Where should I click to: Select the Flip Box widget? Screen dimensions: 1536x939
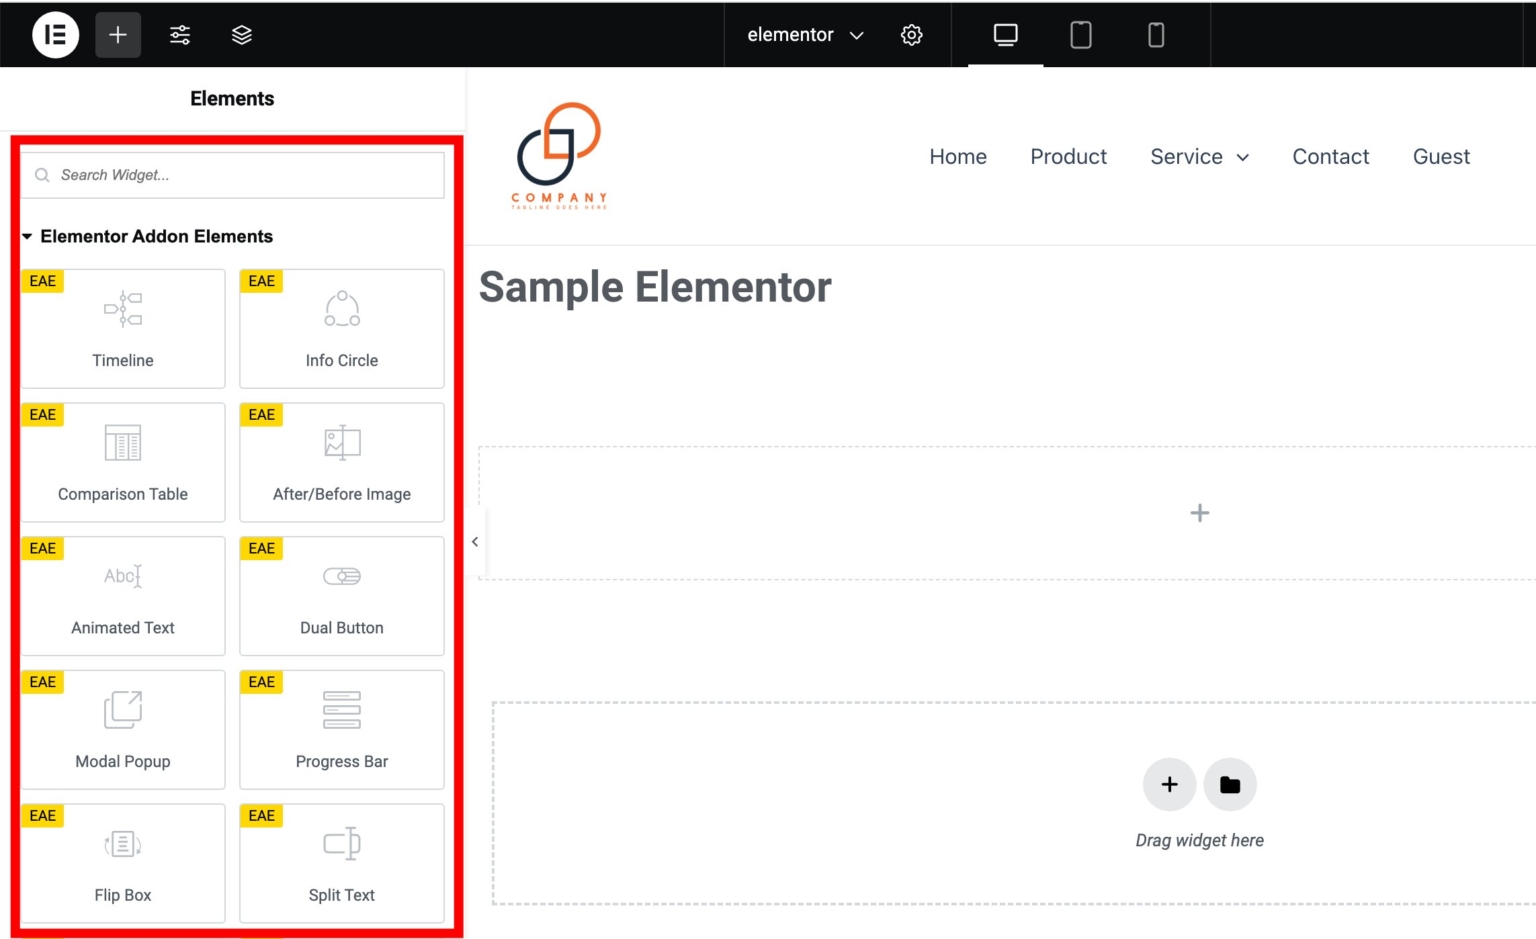(x=123, y=863)
